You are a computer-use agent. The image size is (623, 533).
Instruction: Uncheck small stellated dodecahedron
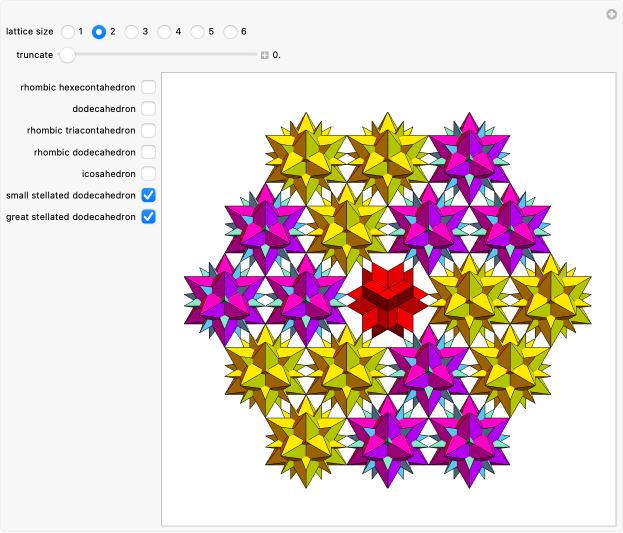(148, 195)
